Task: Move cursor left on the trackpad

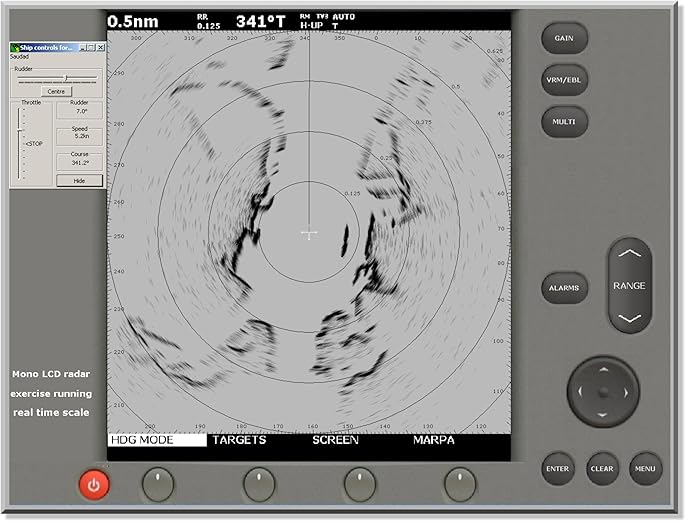Action: 580,391
